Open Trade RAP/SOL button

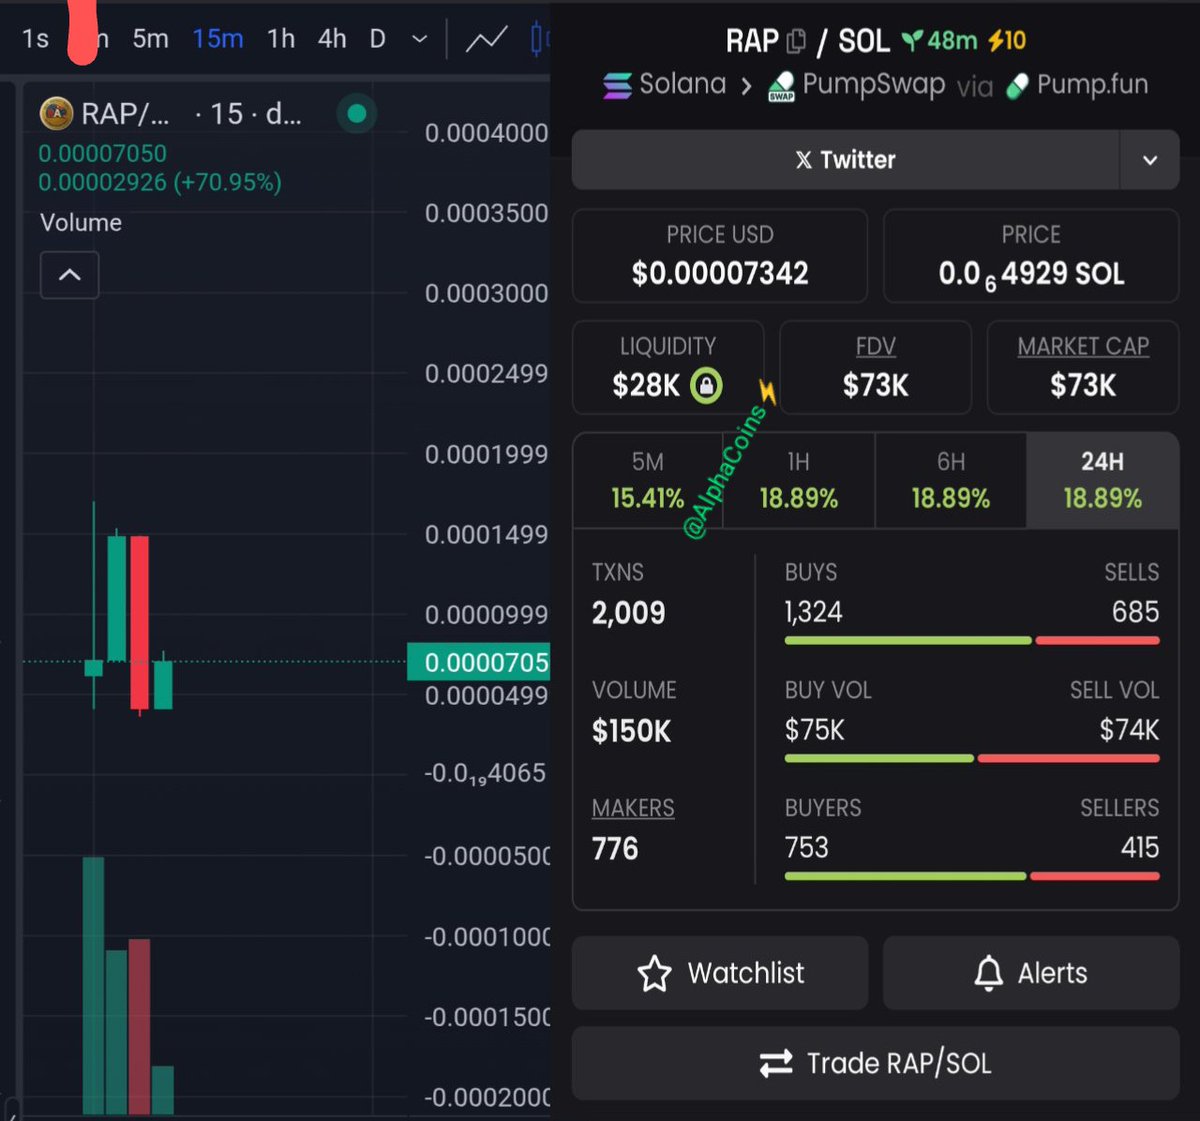click(875, 1063)
